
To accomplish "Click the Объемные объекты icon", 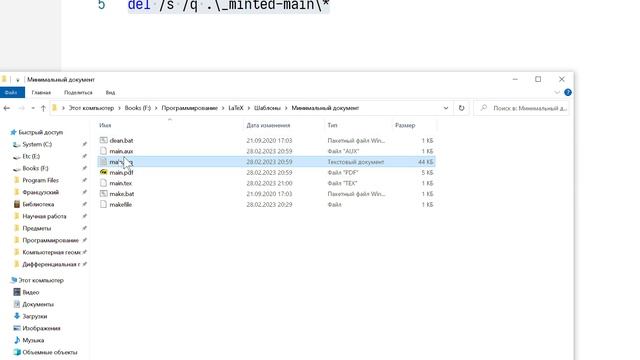I will point(17,352).
